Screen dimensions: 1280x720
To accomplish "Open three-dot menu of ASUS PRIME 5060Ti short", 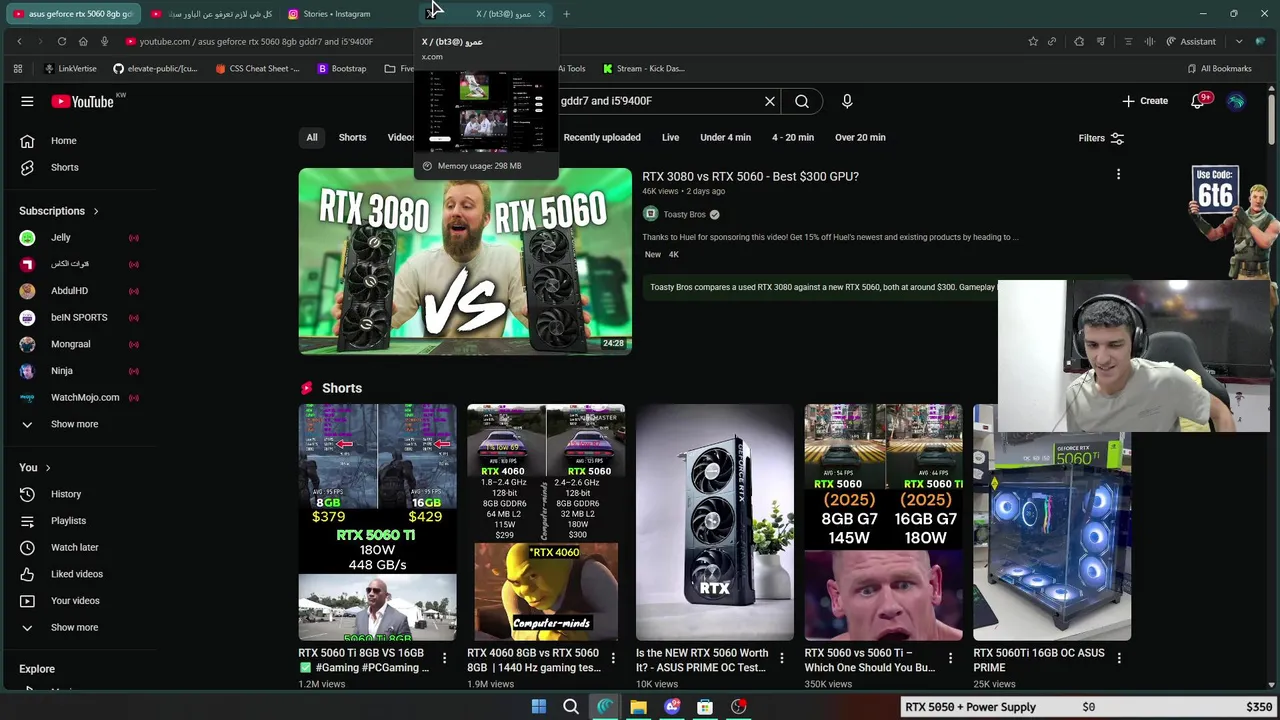I will (1119, 658).
